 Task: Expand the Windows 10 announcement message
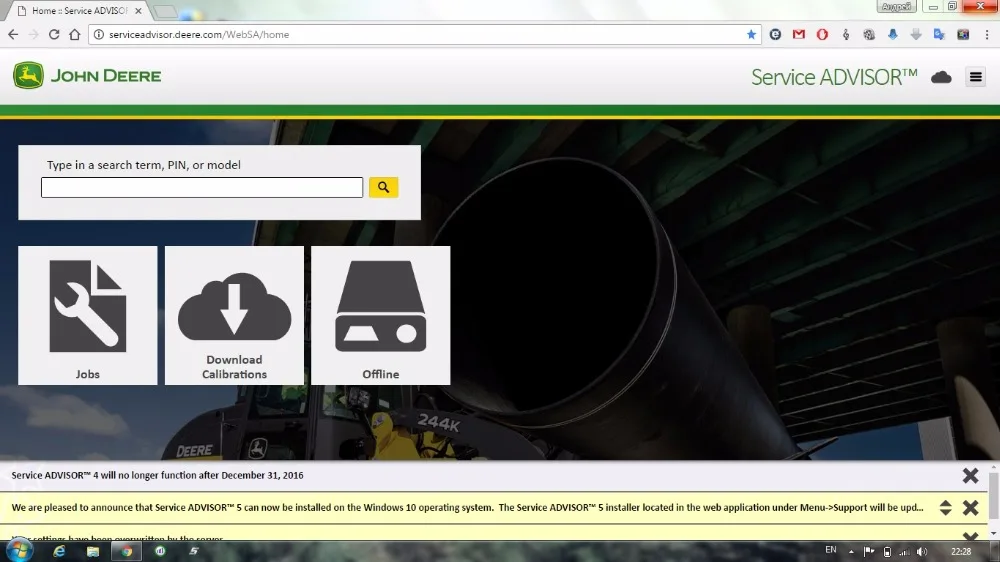point(945,508)
